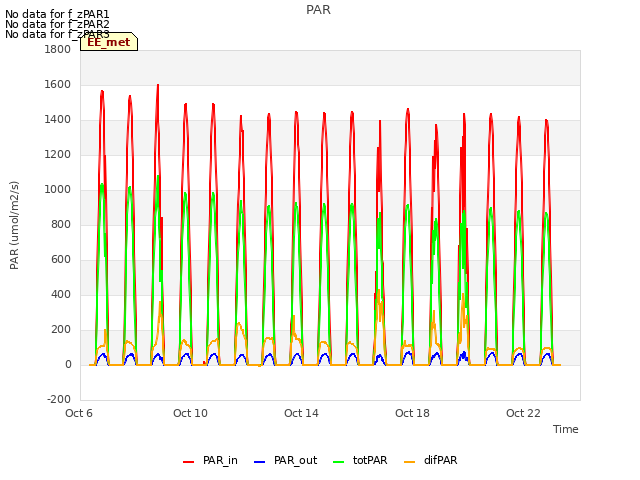Click the 1000 y-axis tick label
Viewport: 640px width, 480px height.
point(58,189)
